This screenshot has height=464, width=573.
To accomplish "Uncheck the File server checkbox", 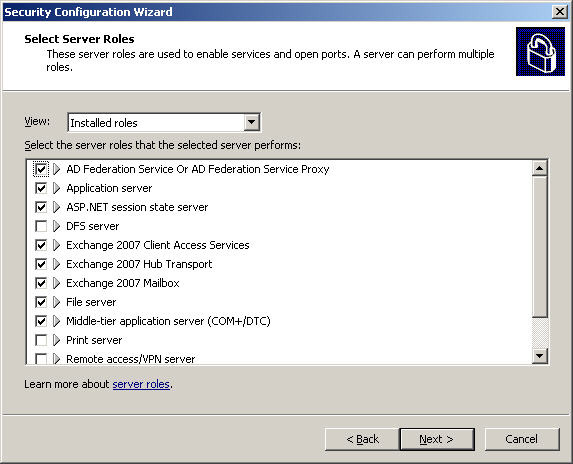I will point(41,302).
